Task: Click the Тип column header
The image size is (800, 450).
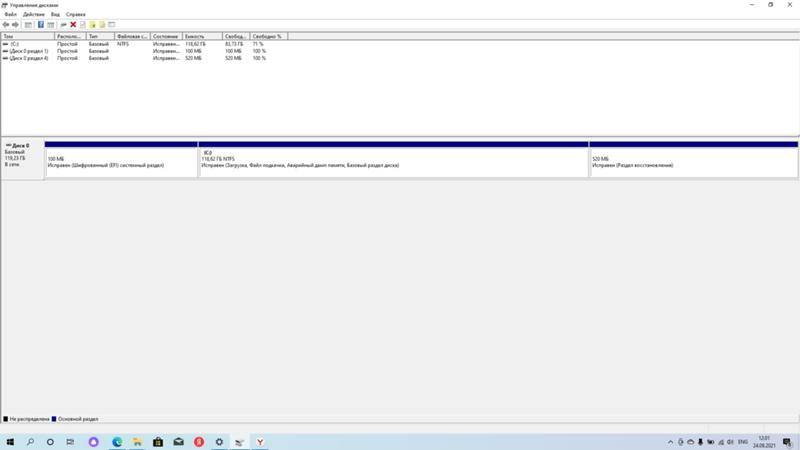Action: pos(100,36)
